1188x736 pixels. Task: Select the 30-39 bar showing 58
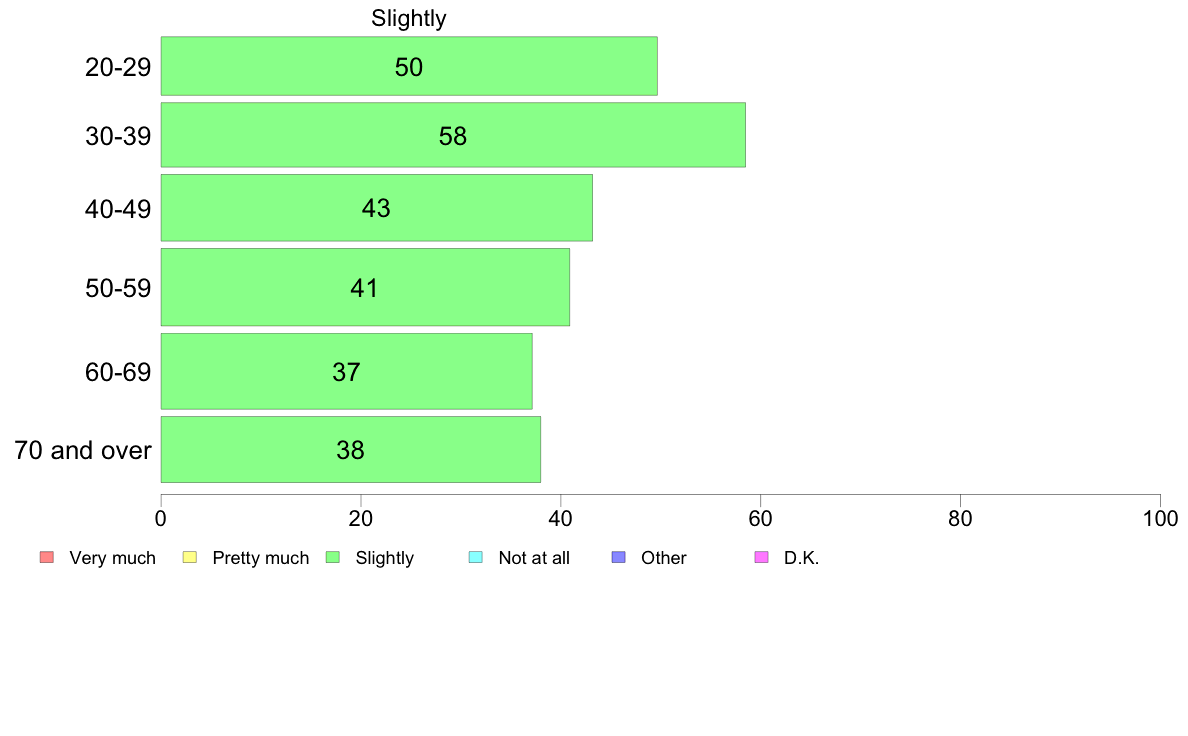(453, 135)
